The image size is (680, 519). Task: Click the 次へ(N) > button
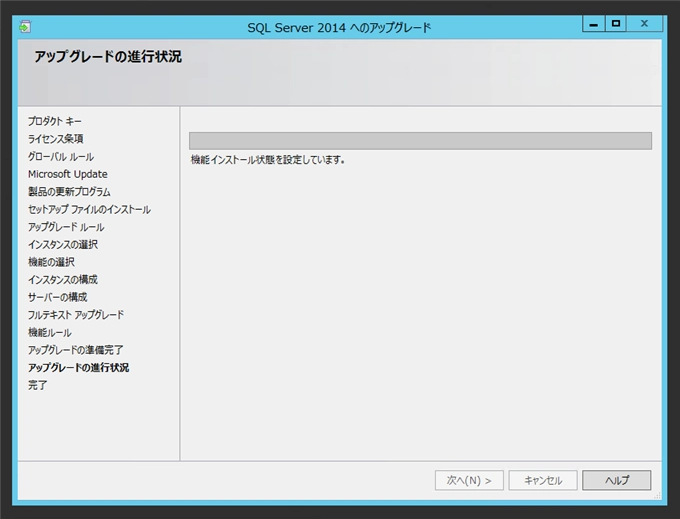(x=469, y=480)
